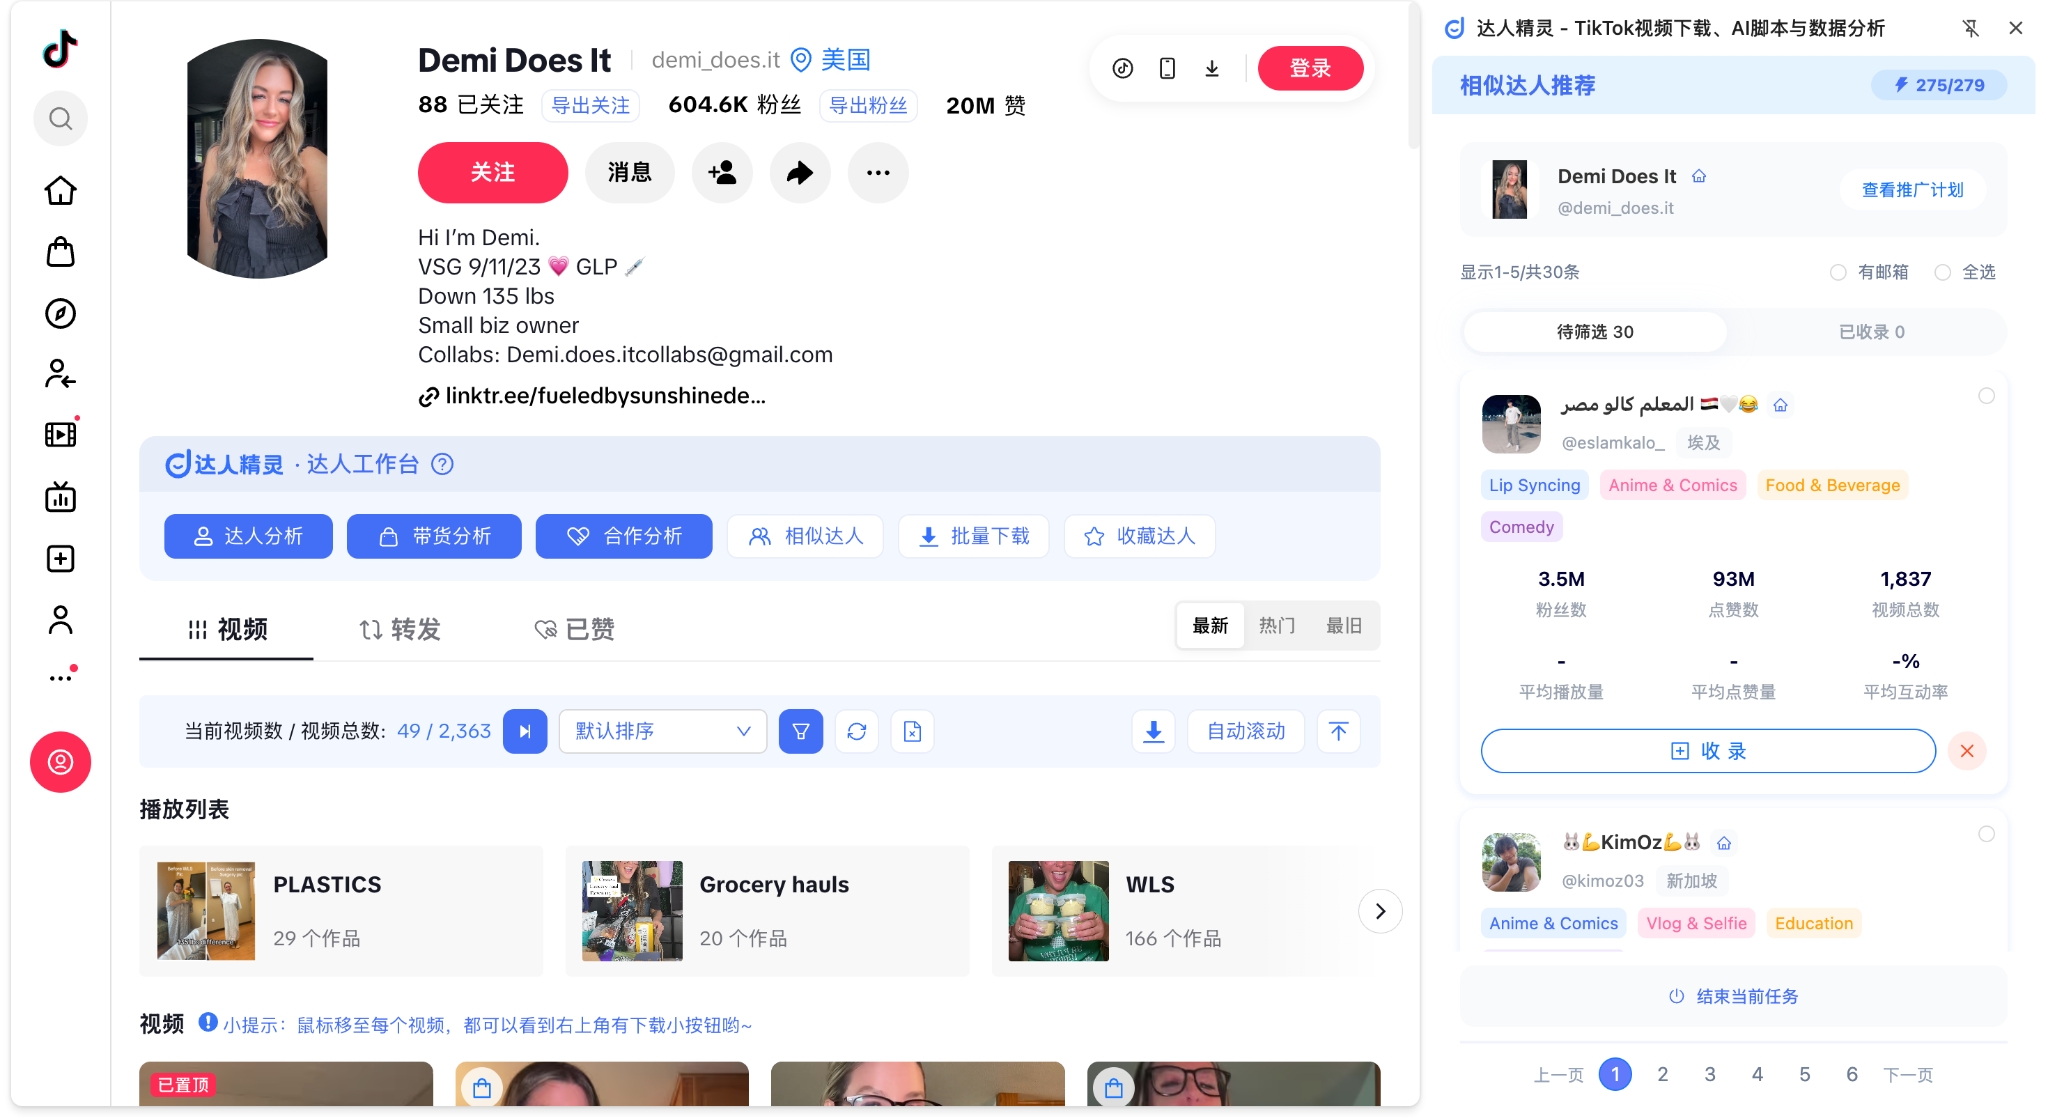The height and width of the screenshot is (1117, 2047).
Task: Click back-to-top arrow icon
Action: click(x=1338, y=731)
